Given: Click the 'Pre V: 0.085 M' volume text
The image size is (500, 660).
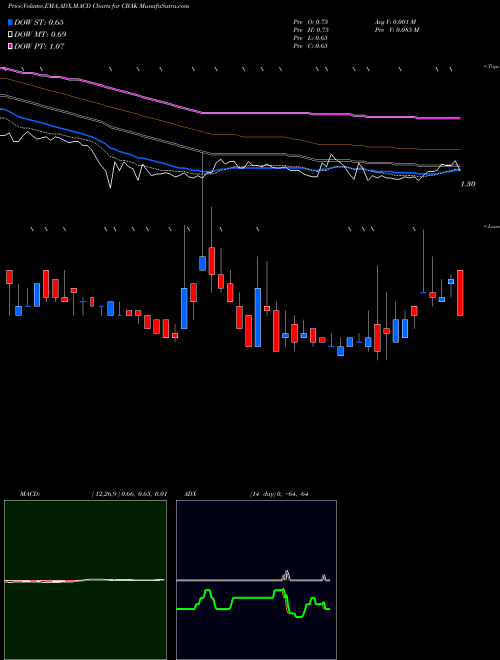Looking at the screenshot, I should click(x=397, y=30).
